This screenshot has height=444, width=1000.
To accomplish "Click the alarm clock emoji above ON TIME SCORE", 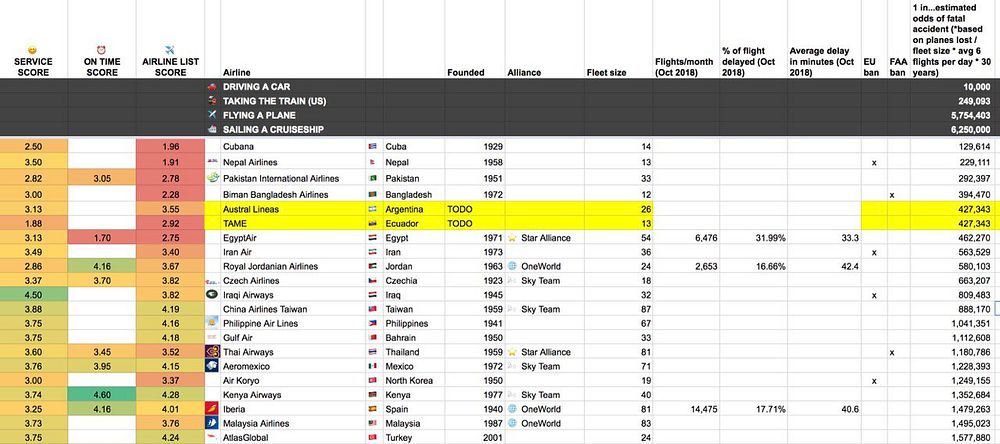I will pos(101,50).
